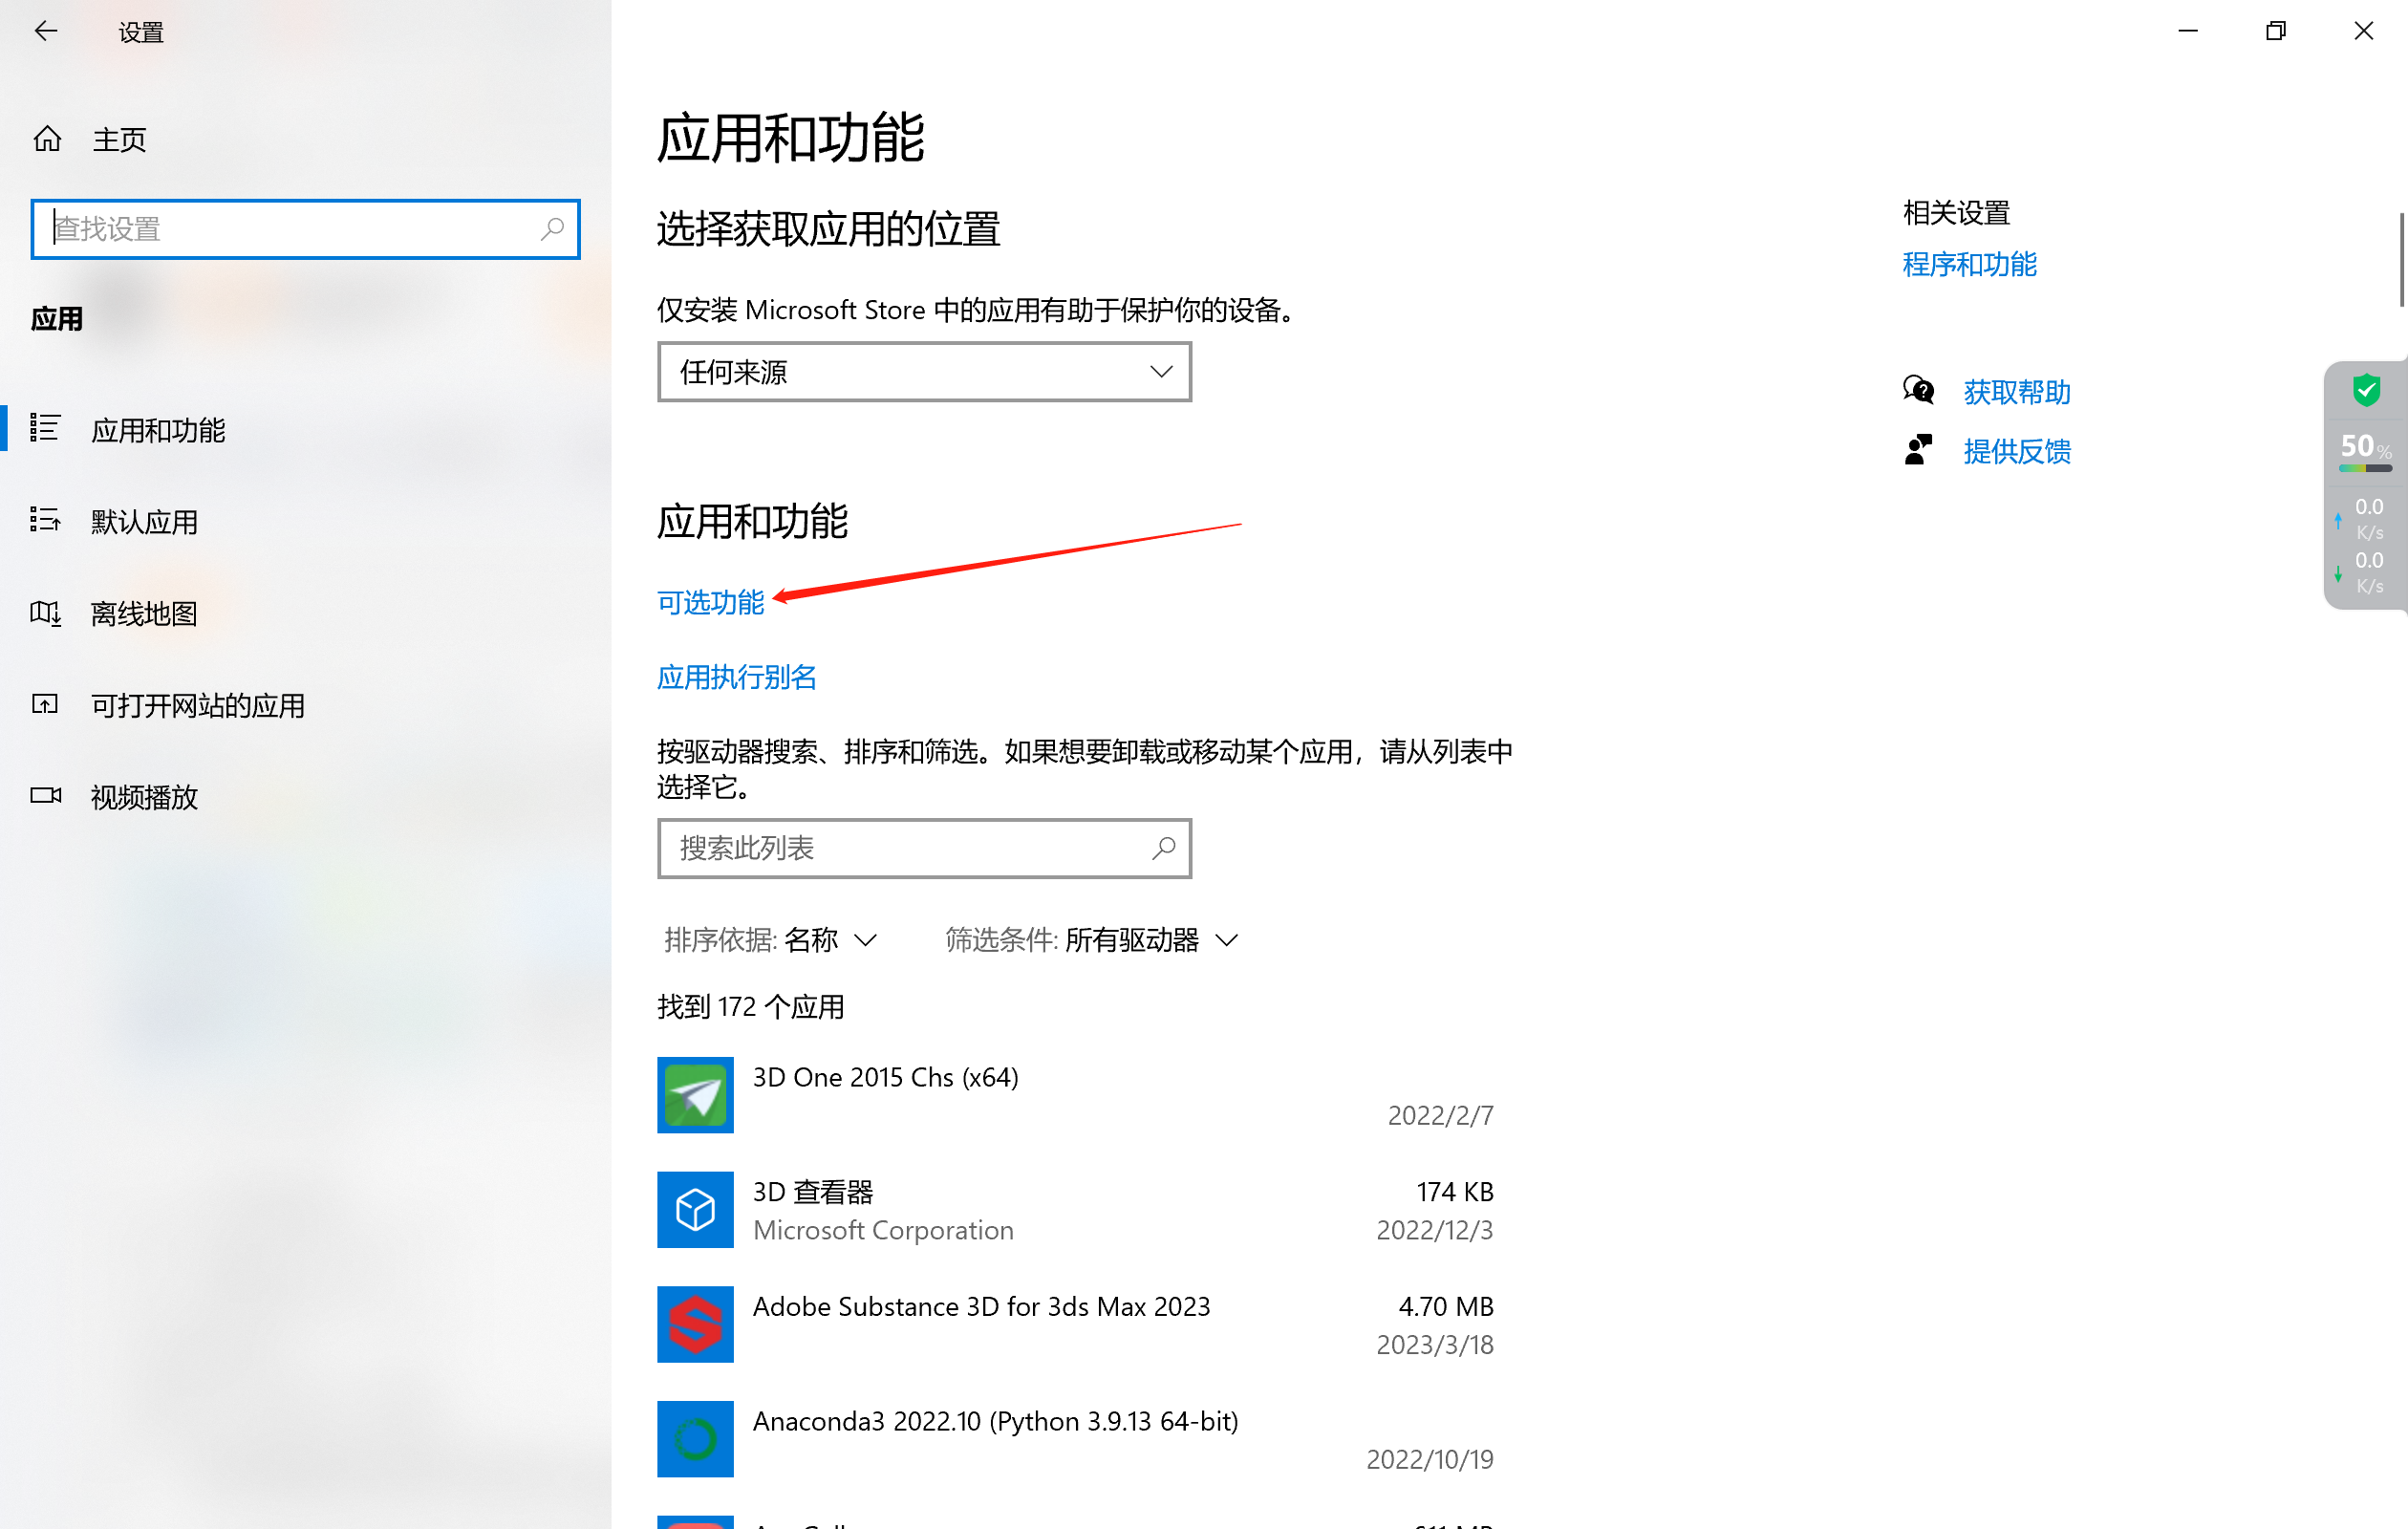Open the 任何来源 dropdown

(924, 372)
